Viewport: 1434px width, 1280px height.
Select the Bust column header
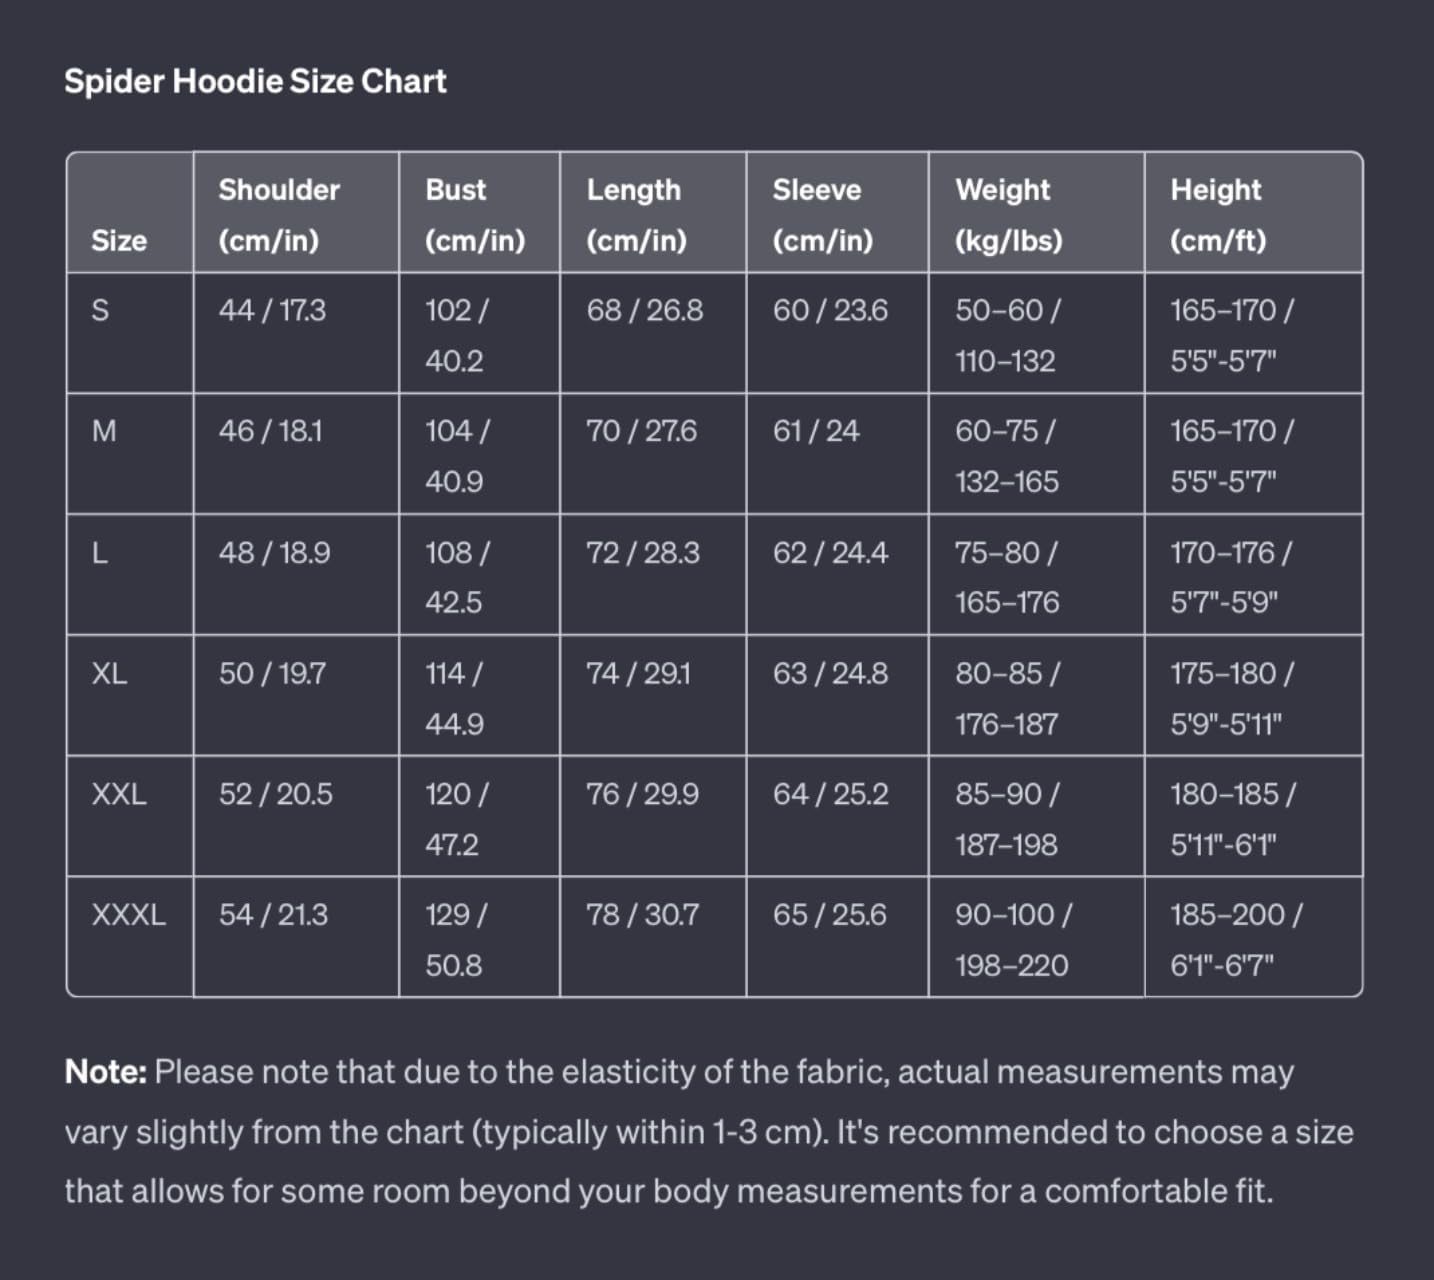(479, 213)
